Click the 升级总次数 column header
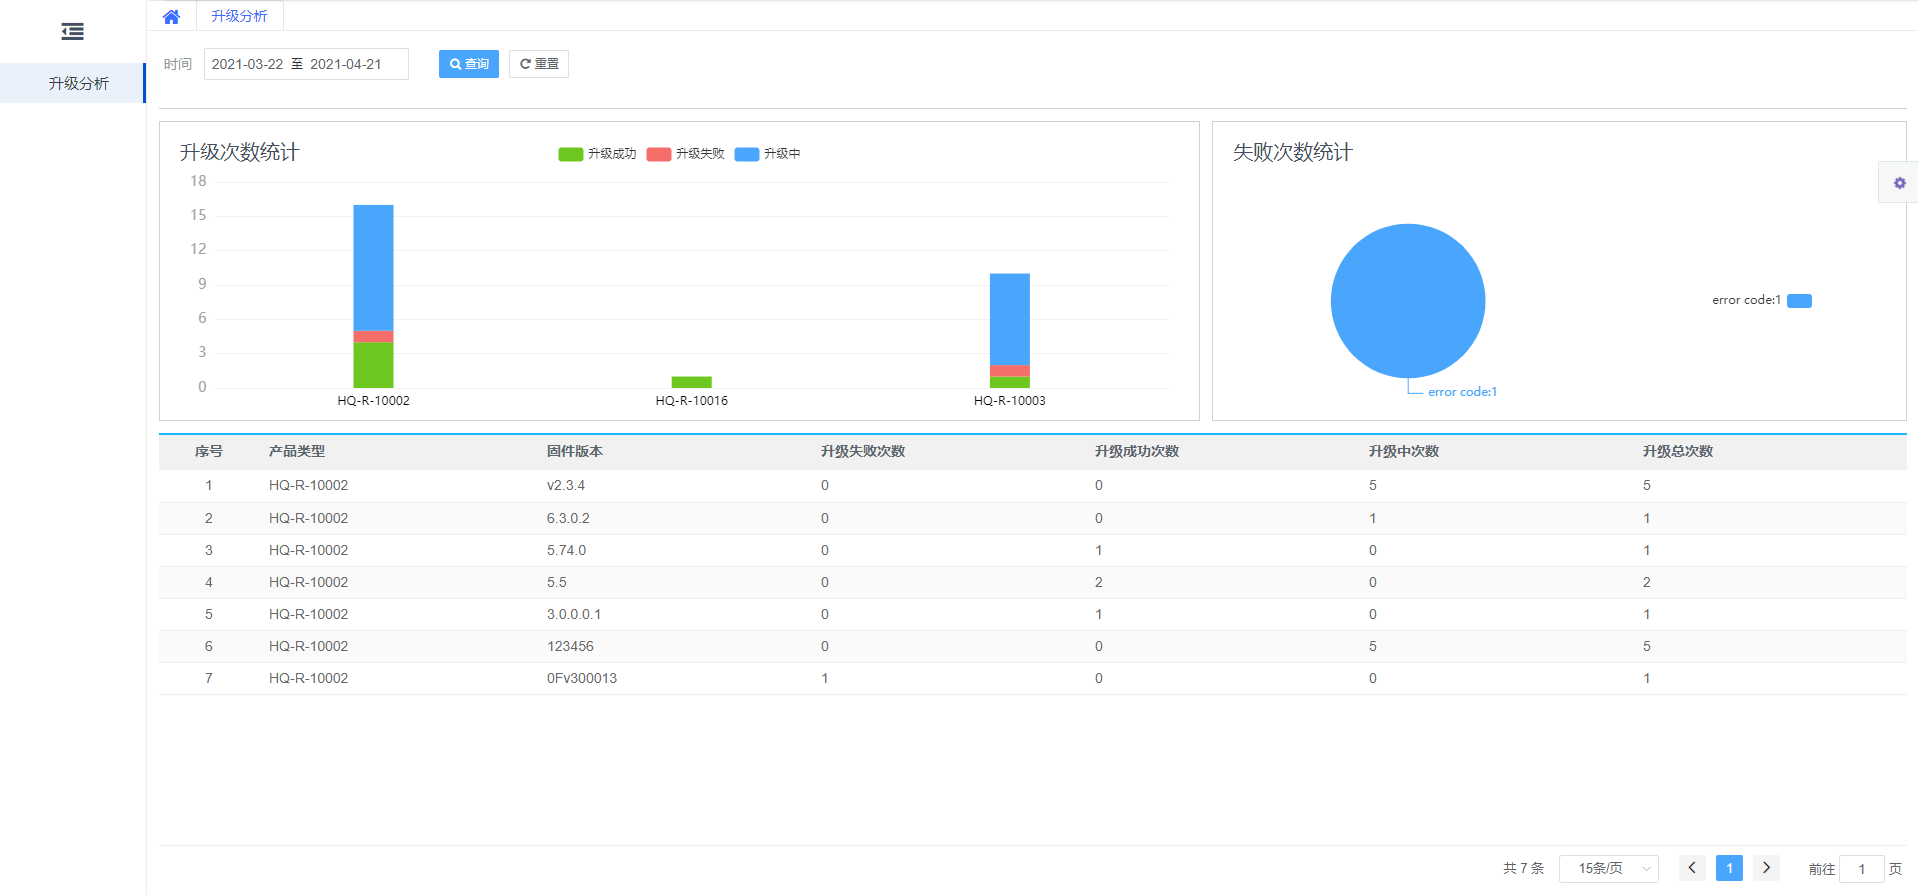This screenshot has height=895, width=1918. [1677, 452]
